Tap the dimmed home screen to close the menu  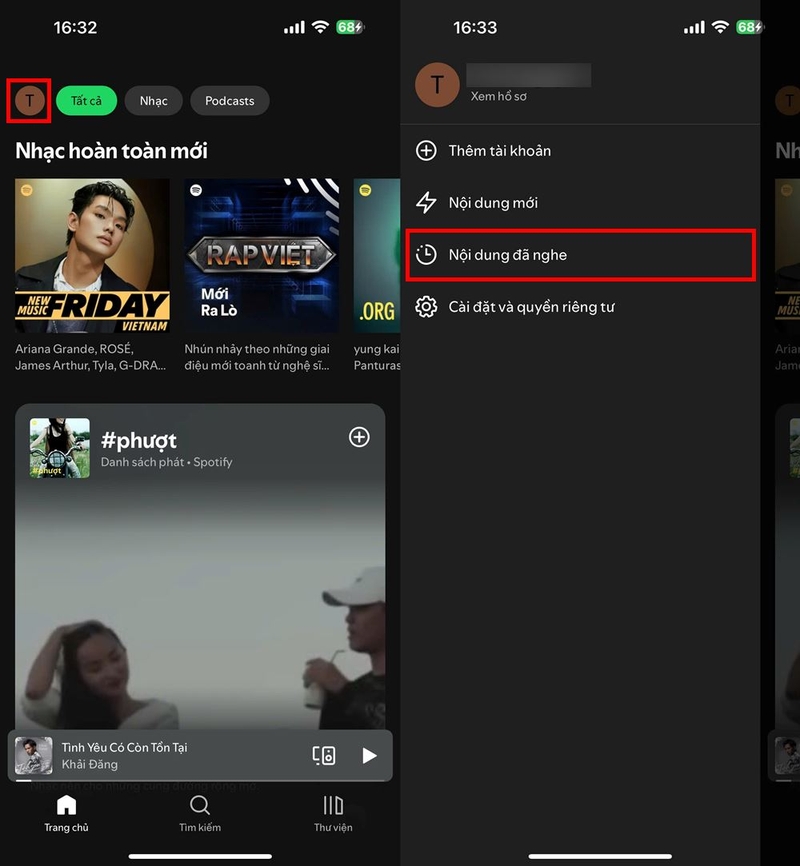point(780,433)
